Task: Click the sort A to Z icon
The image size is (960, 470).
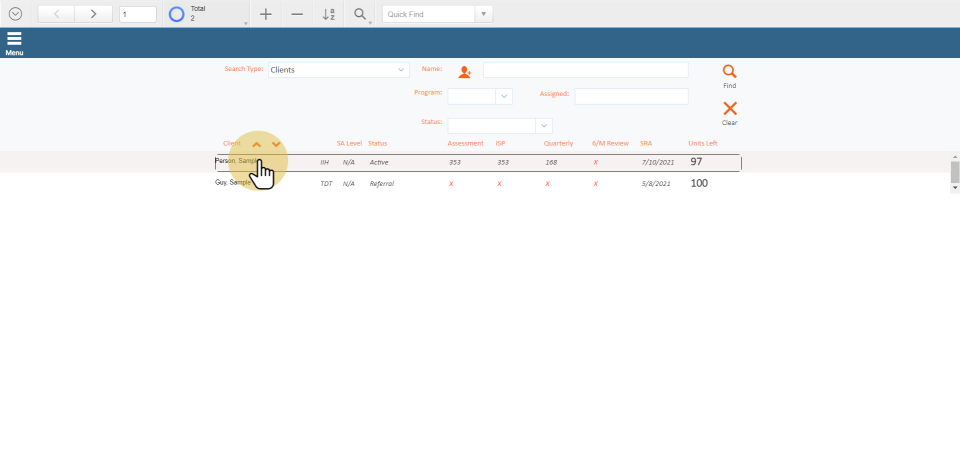Action: [328, 14]
